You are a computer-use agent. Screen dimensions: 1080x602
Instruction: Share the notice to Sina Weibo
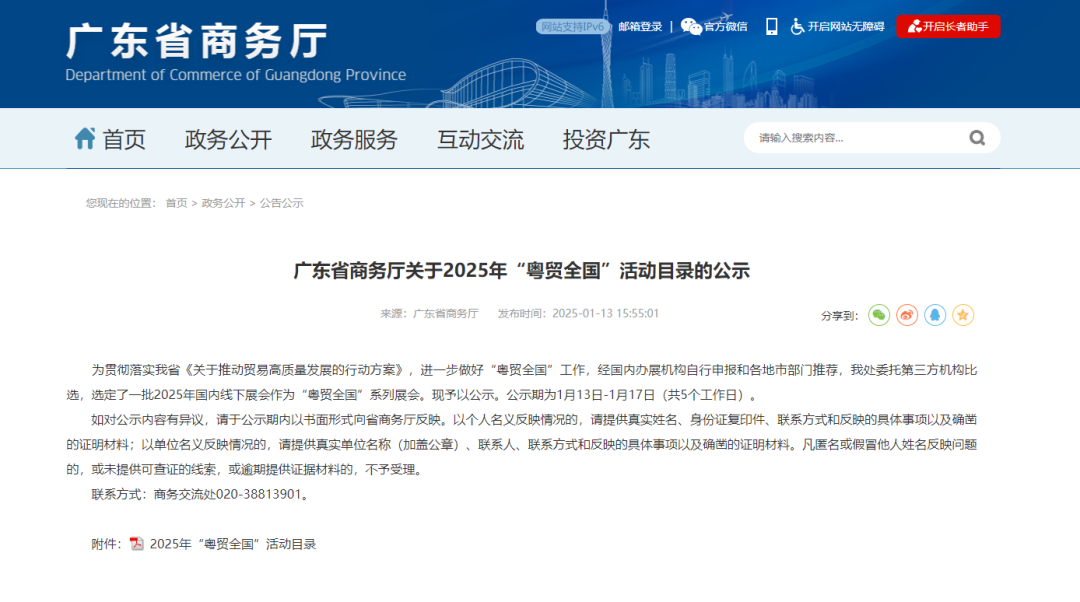click(907, 315)
